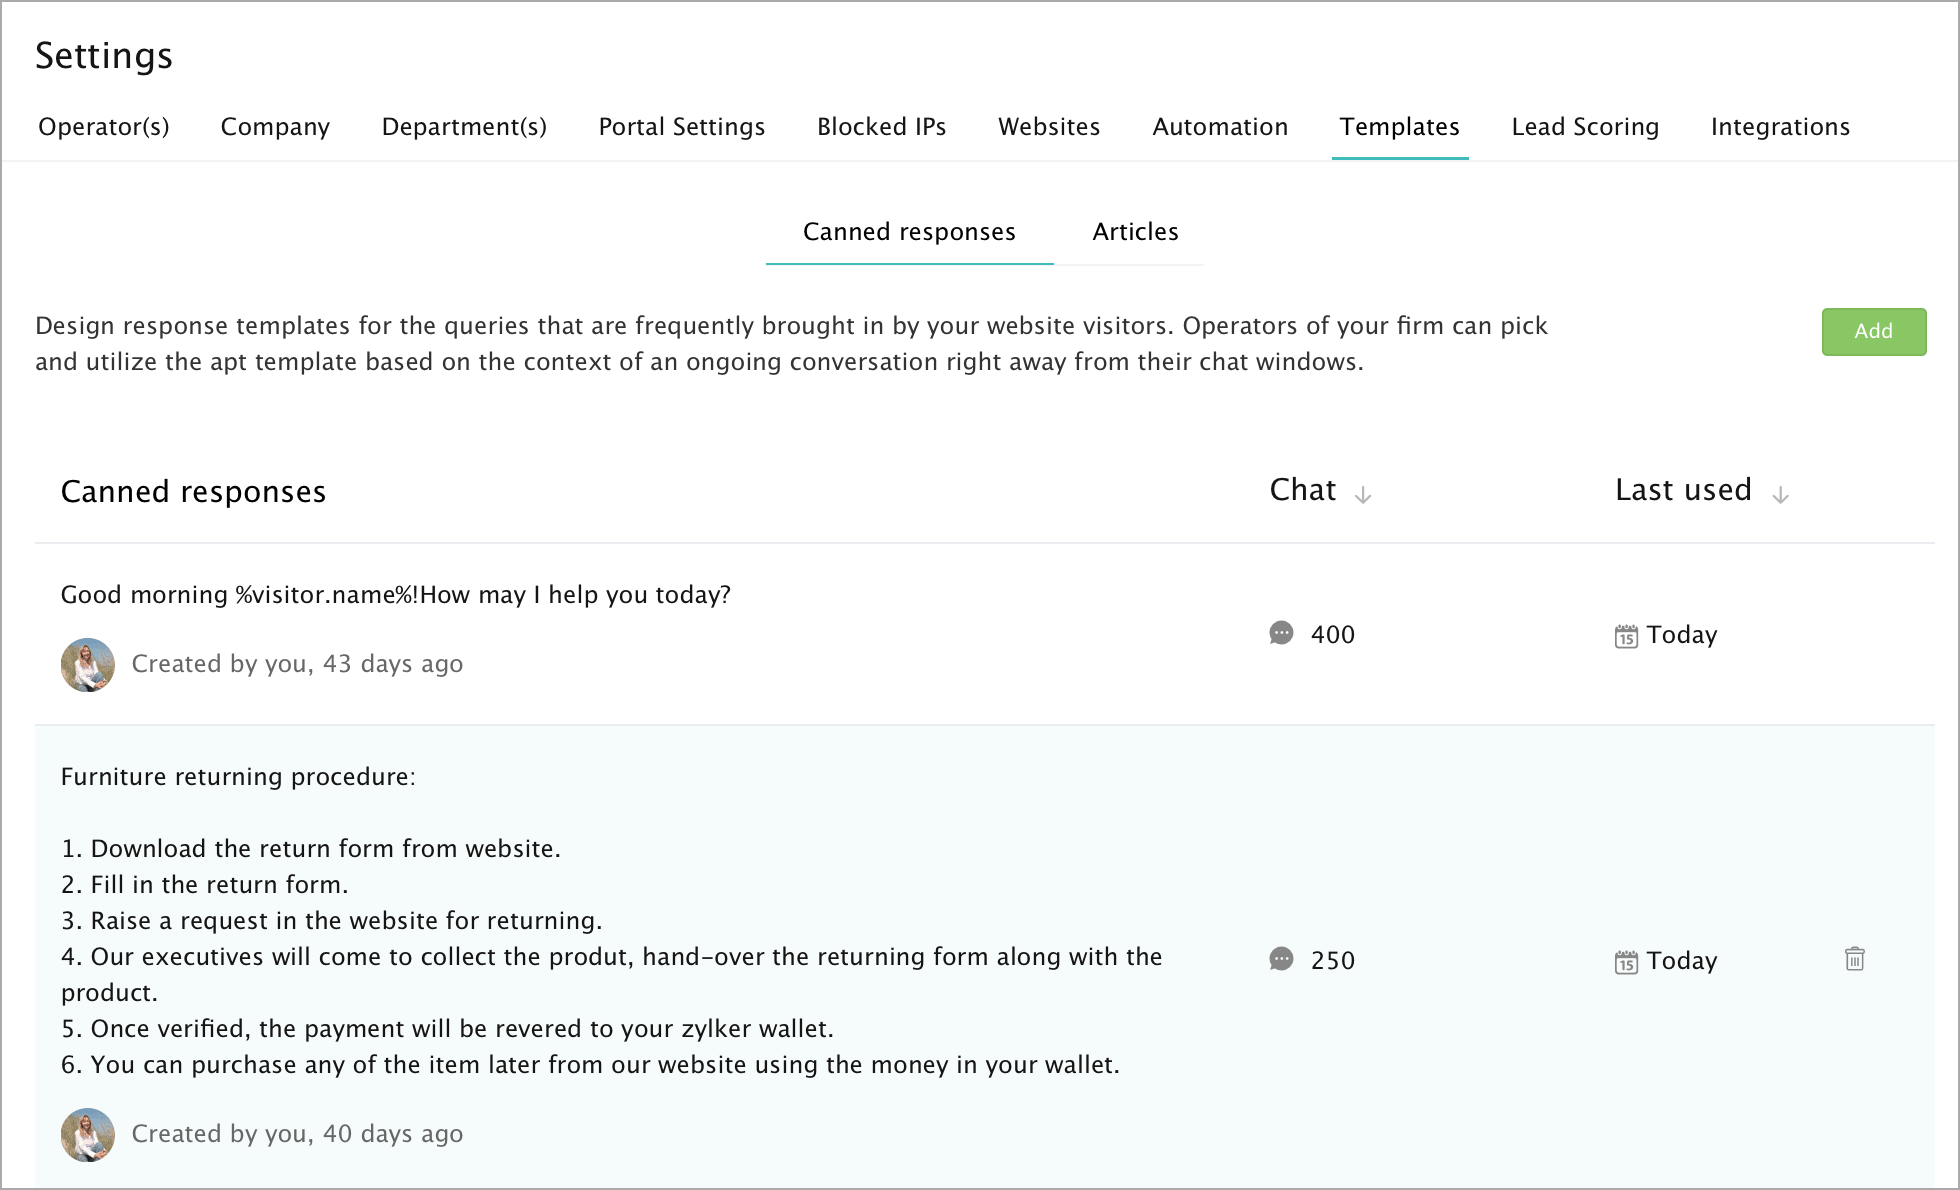Click 'Created by you, 43 days ago'
Viewport: 1960px width, 1190px height.
[297, 664]
